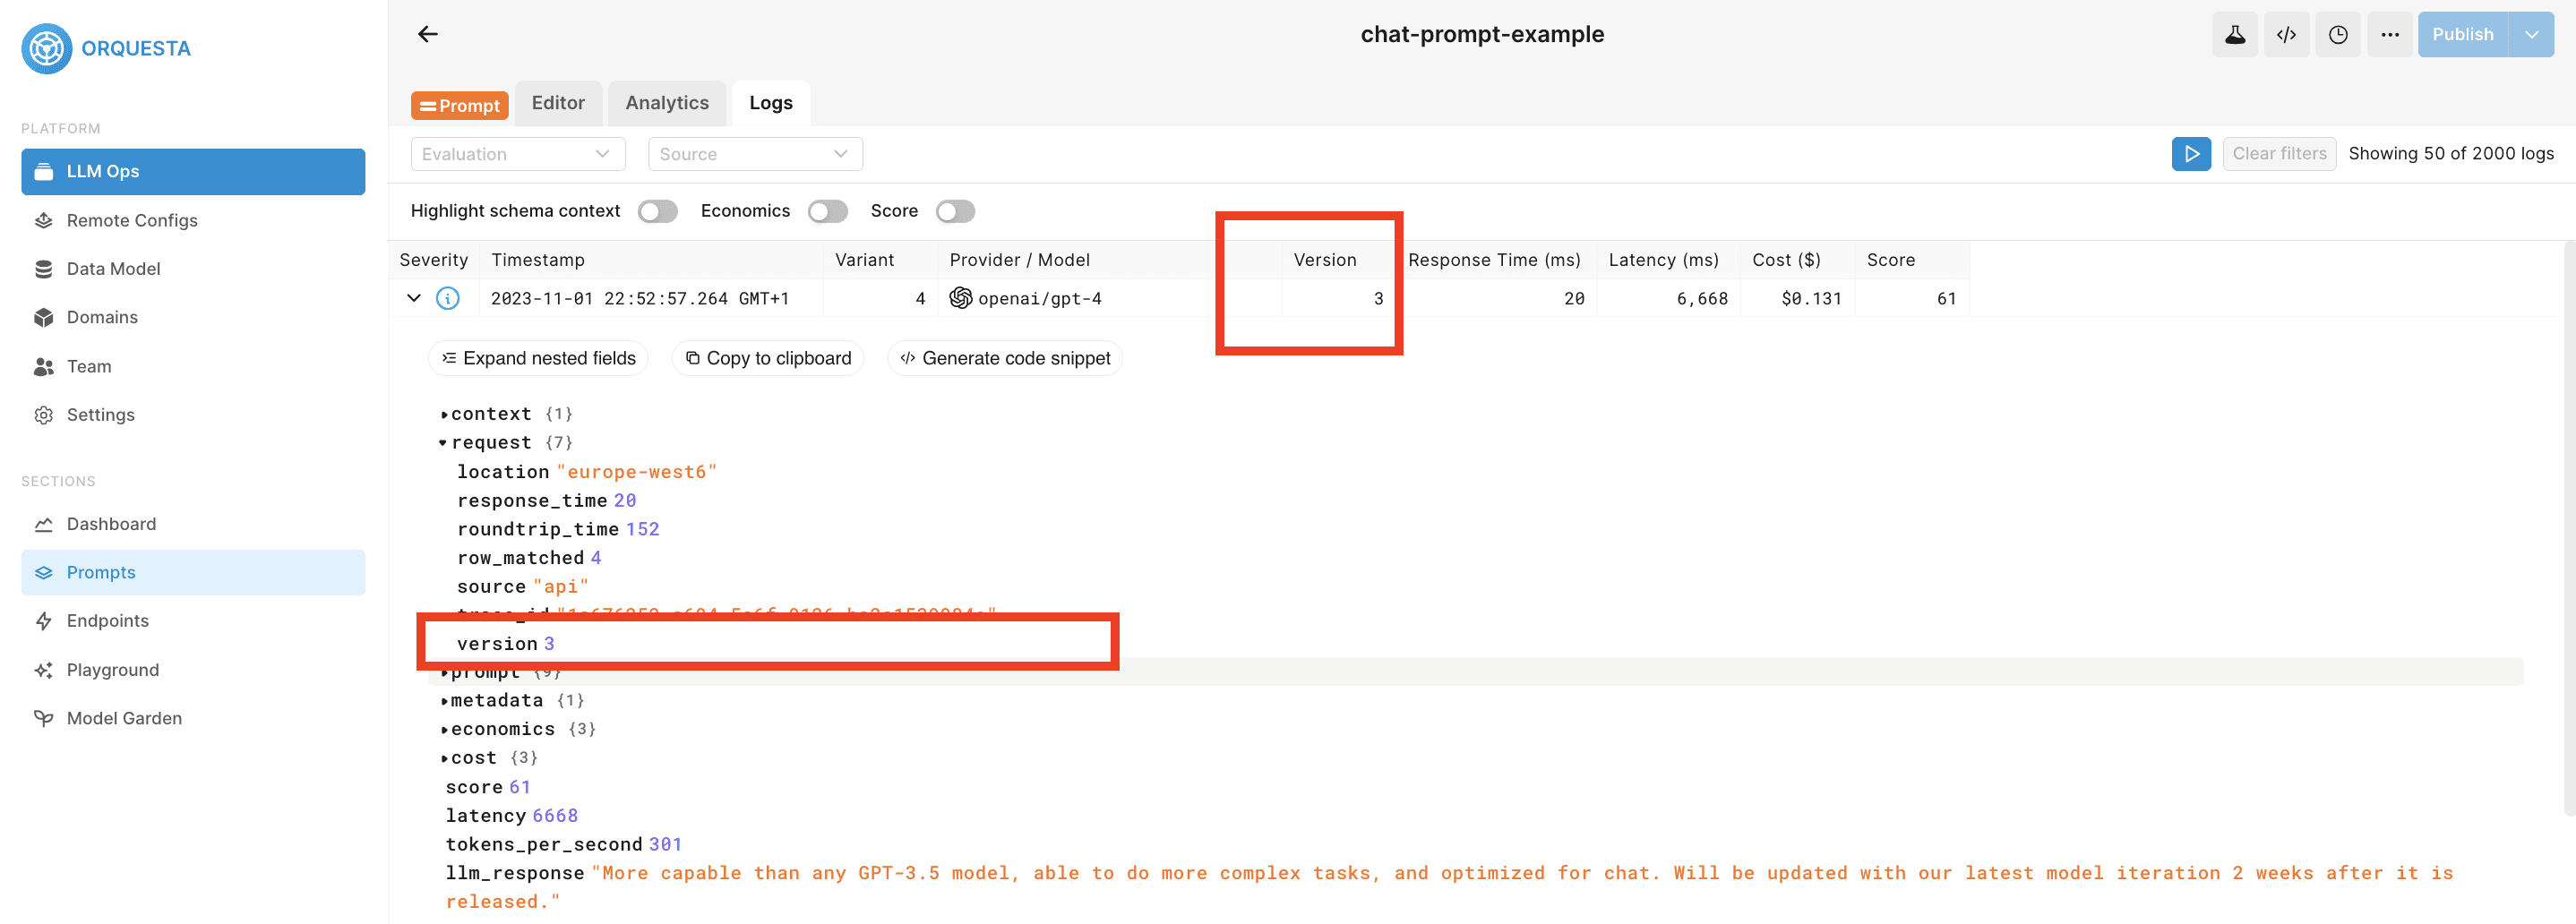Open the version history clock icon
Viewport: 2576px width, 924px height.
pos(2338,34)
